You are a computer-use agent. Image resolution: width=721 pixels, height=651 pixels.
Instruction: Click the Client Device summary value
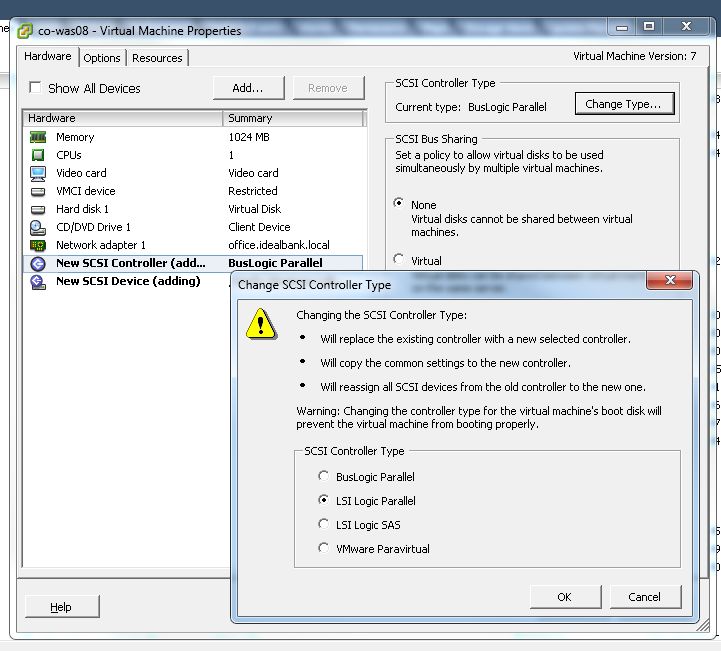[x=259, y=227]
